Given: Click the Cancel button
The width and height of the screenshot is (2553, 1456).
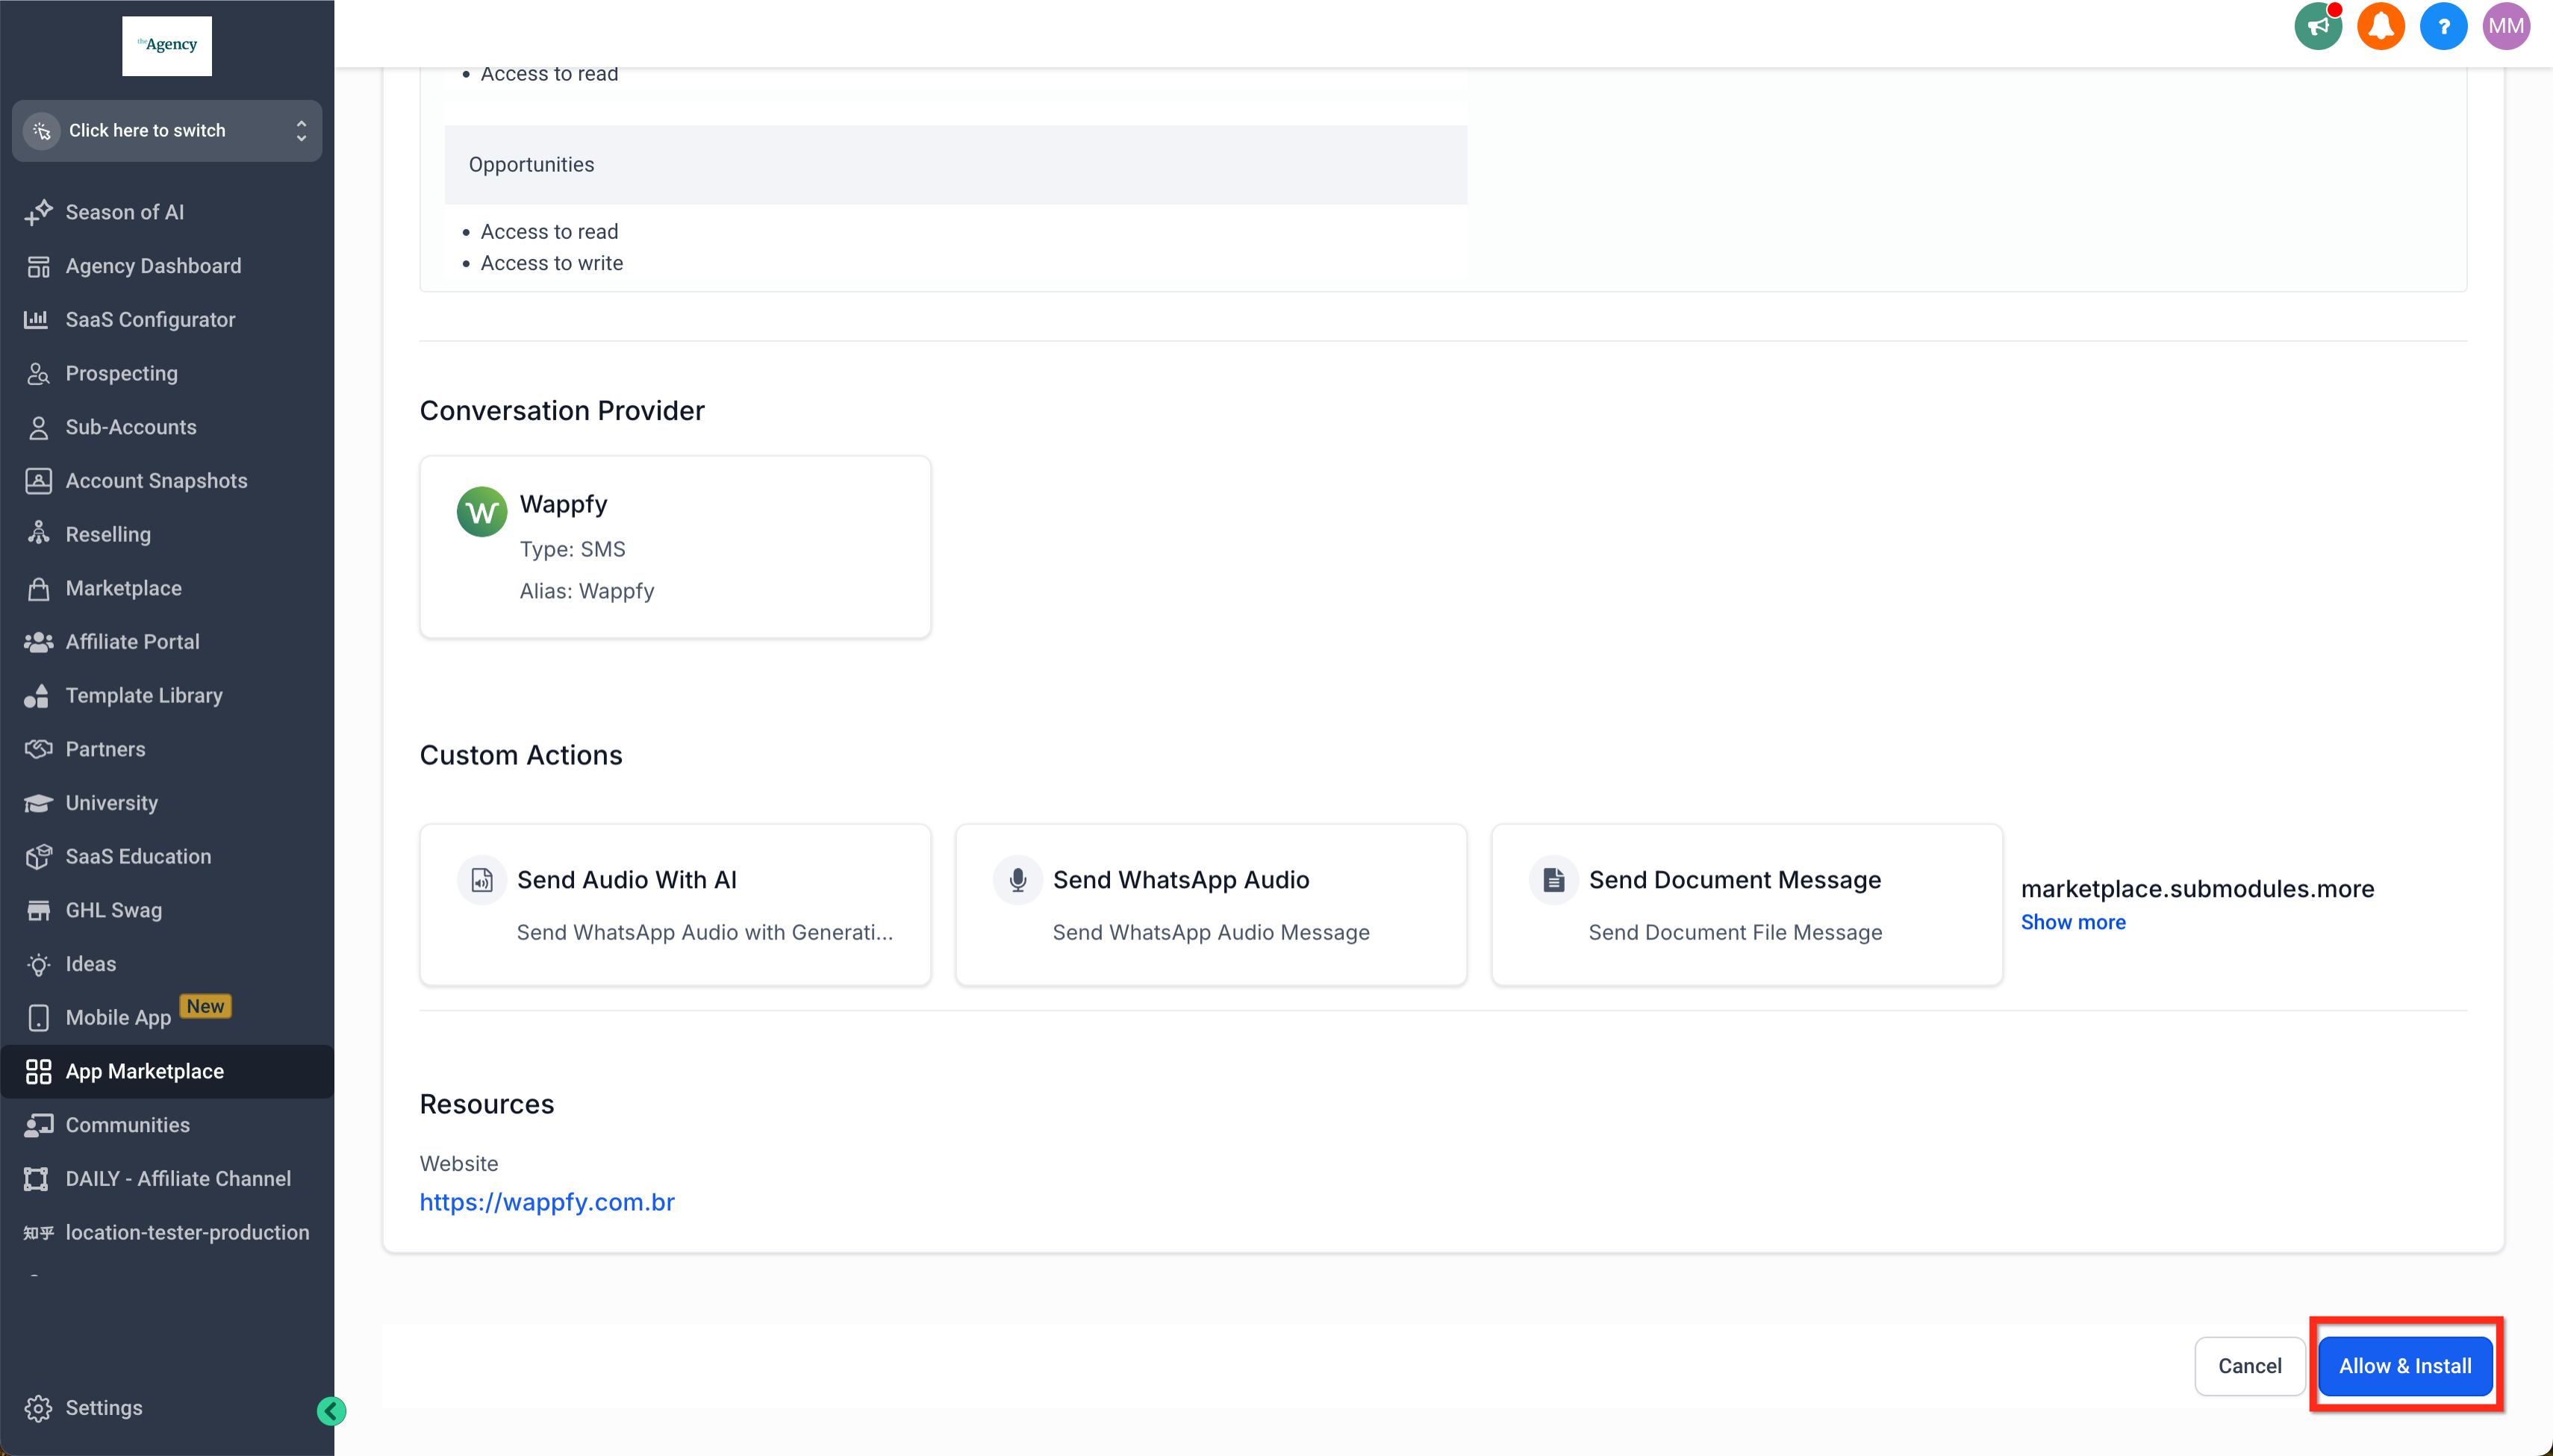Looking at the screenshot, I should pos(2249,1366).
